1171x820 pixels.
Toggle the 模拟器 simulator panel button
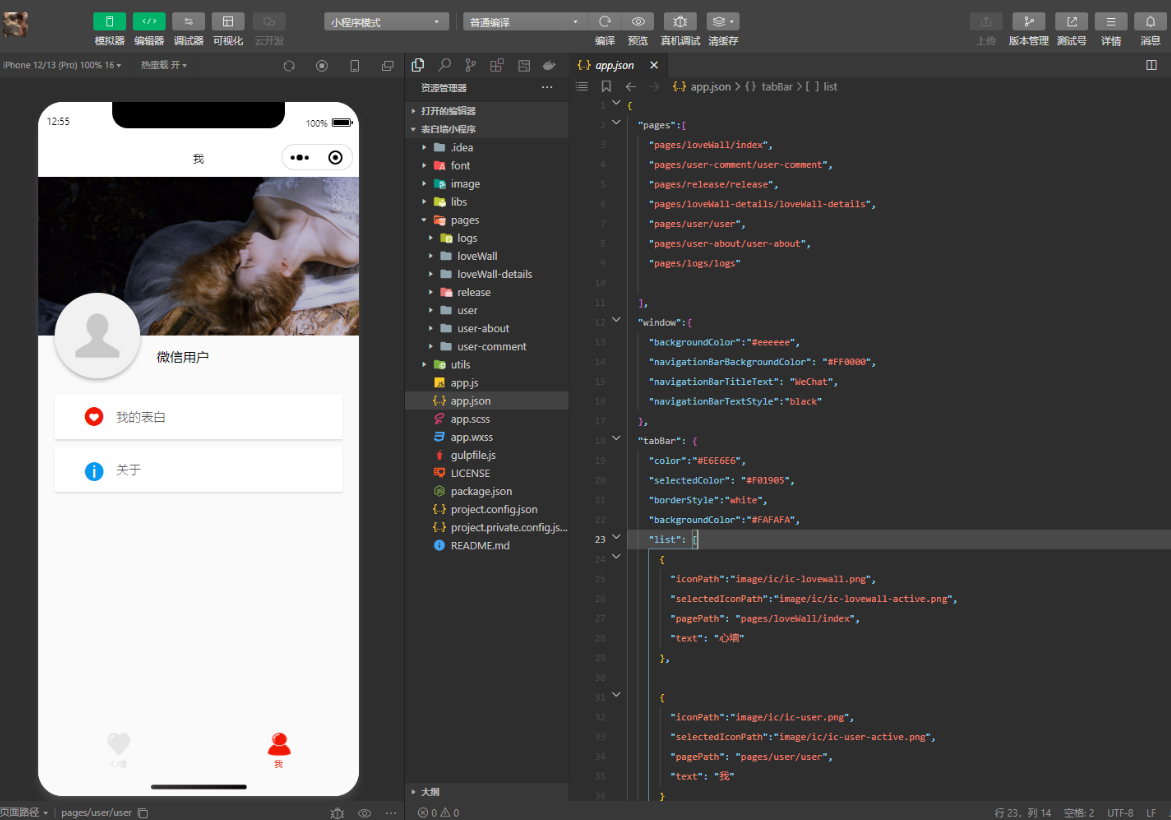point(109,22)
